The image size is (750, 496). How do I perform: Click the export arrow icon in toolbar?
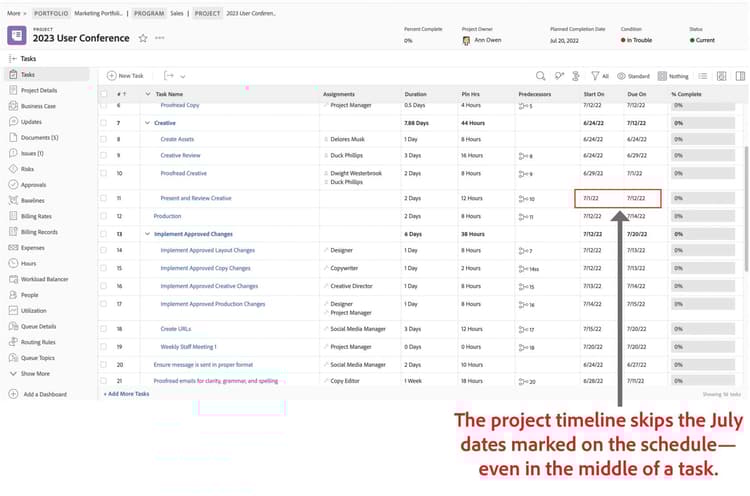169,76
